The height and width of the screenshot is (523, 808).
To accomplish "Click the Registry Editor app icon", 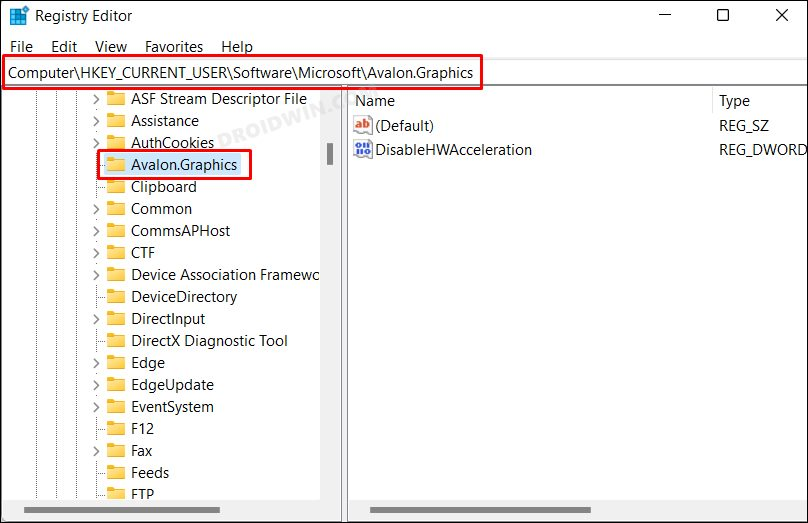I will point(19,15).
